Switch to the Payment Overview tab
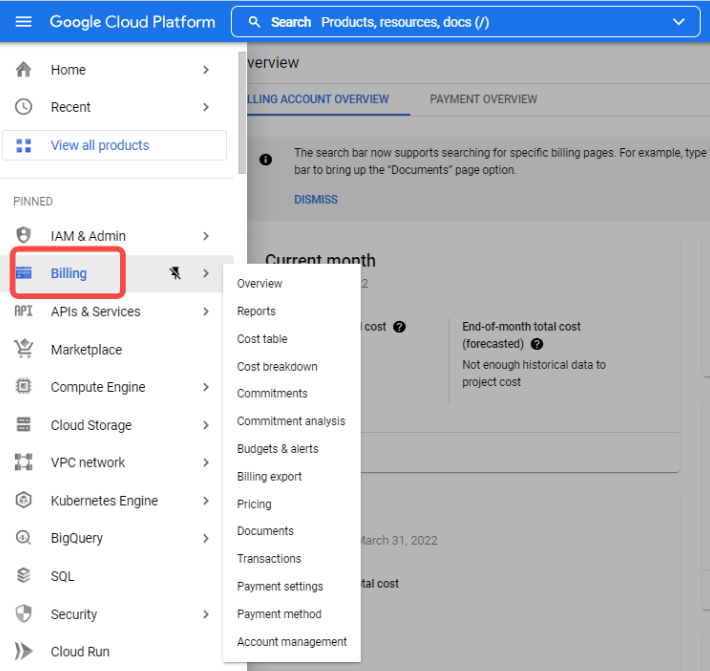Image resolution: width=710 pixels, height=671 pixels. tap(483, 99)
